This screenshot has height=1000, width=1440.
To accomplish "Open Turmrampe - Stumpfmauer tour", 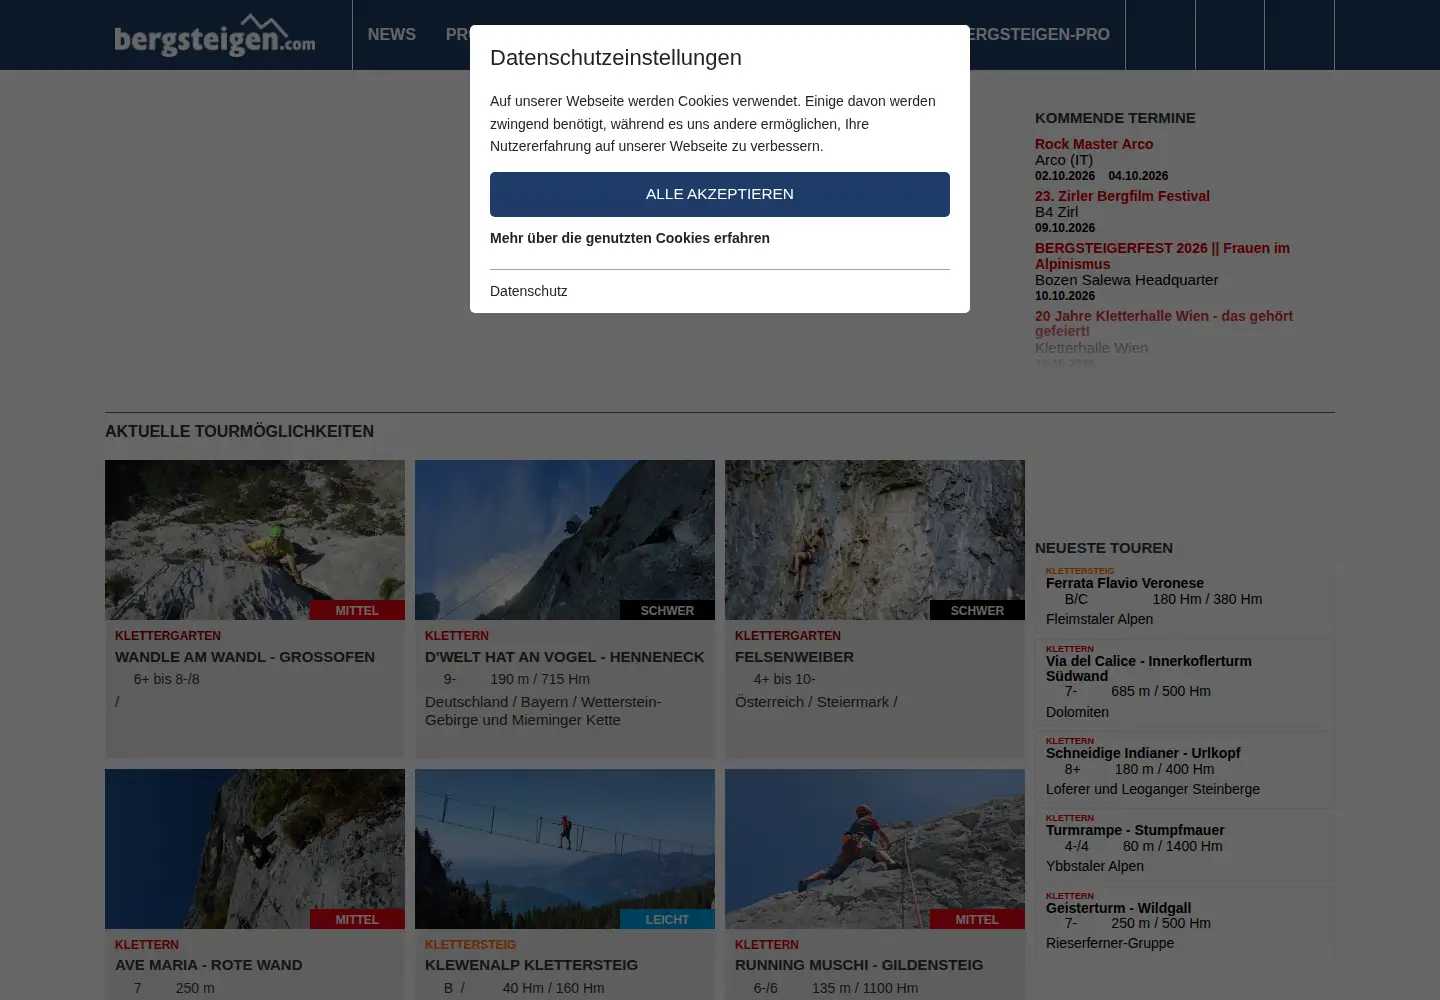I will (1135, 830).
